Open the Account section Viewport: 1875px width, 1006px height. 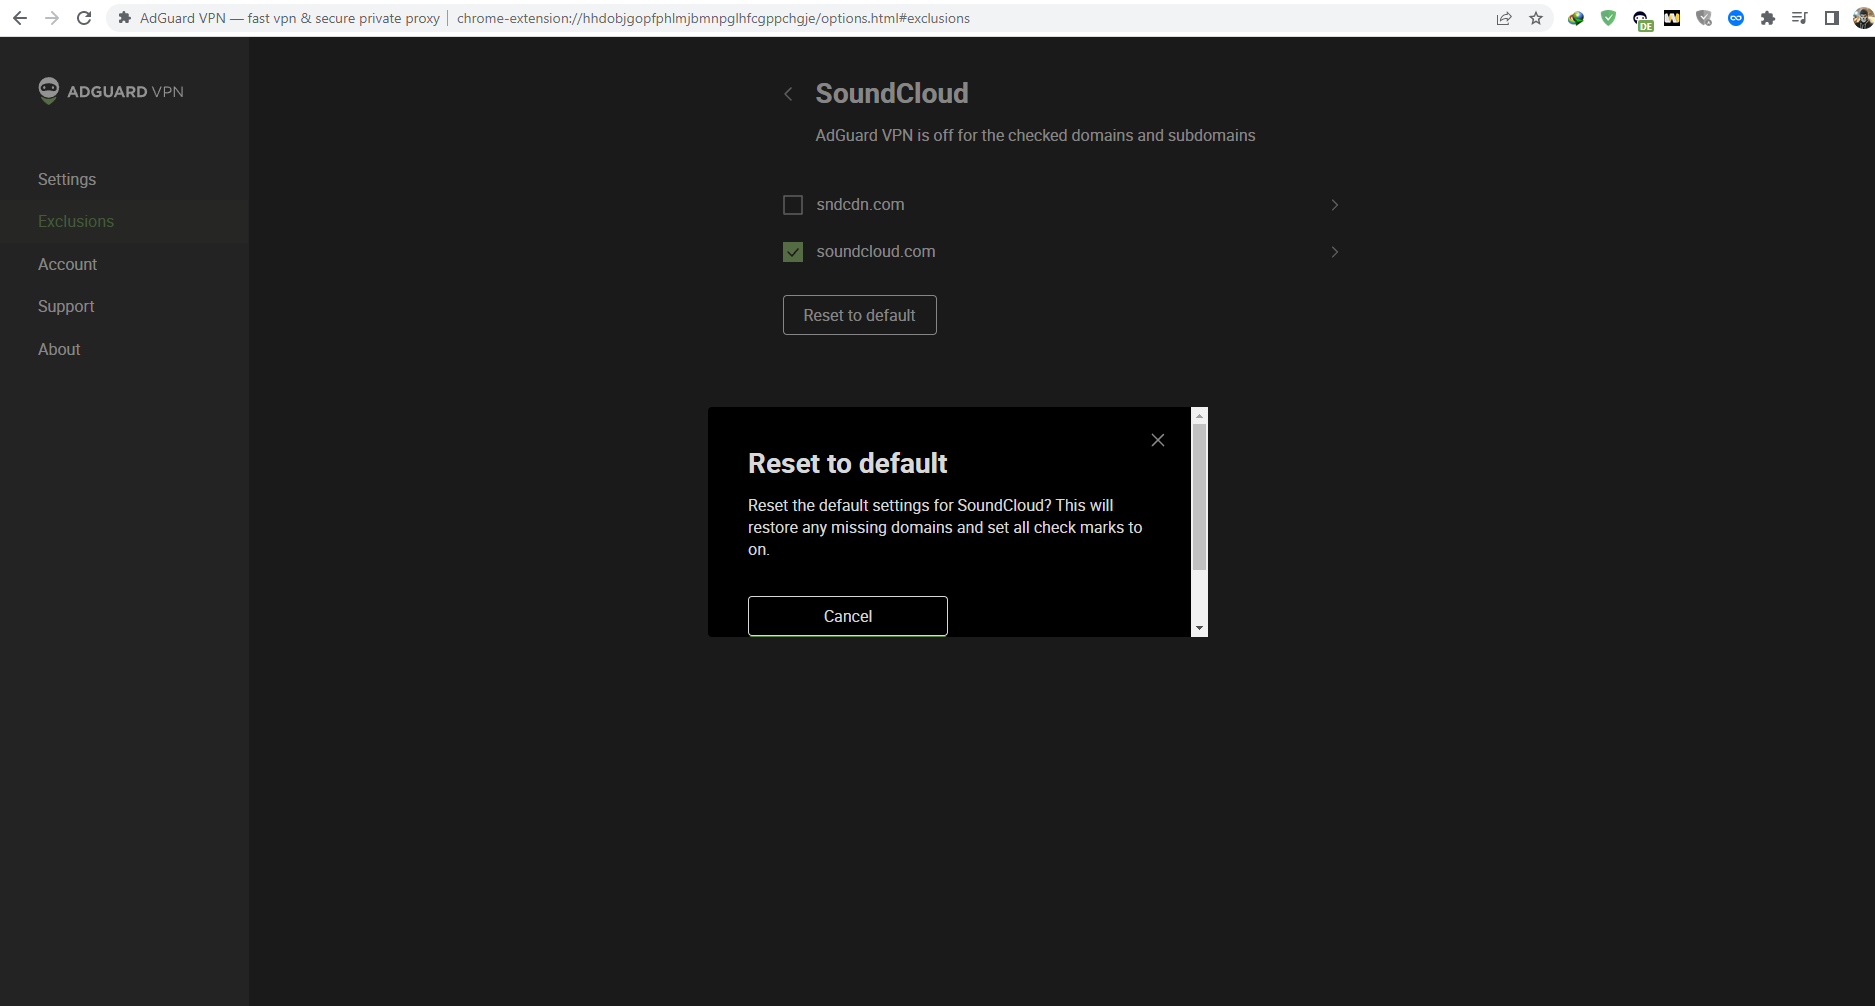tap(67, 264)
